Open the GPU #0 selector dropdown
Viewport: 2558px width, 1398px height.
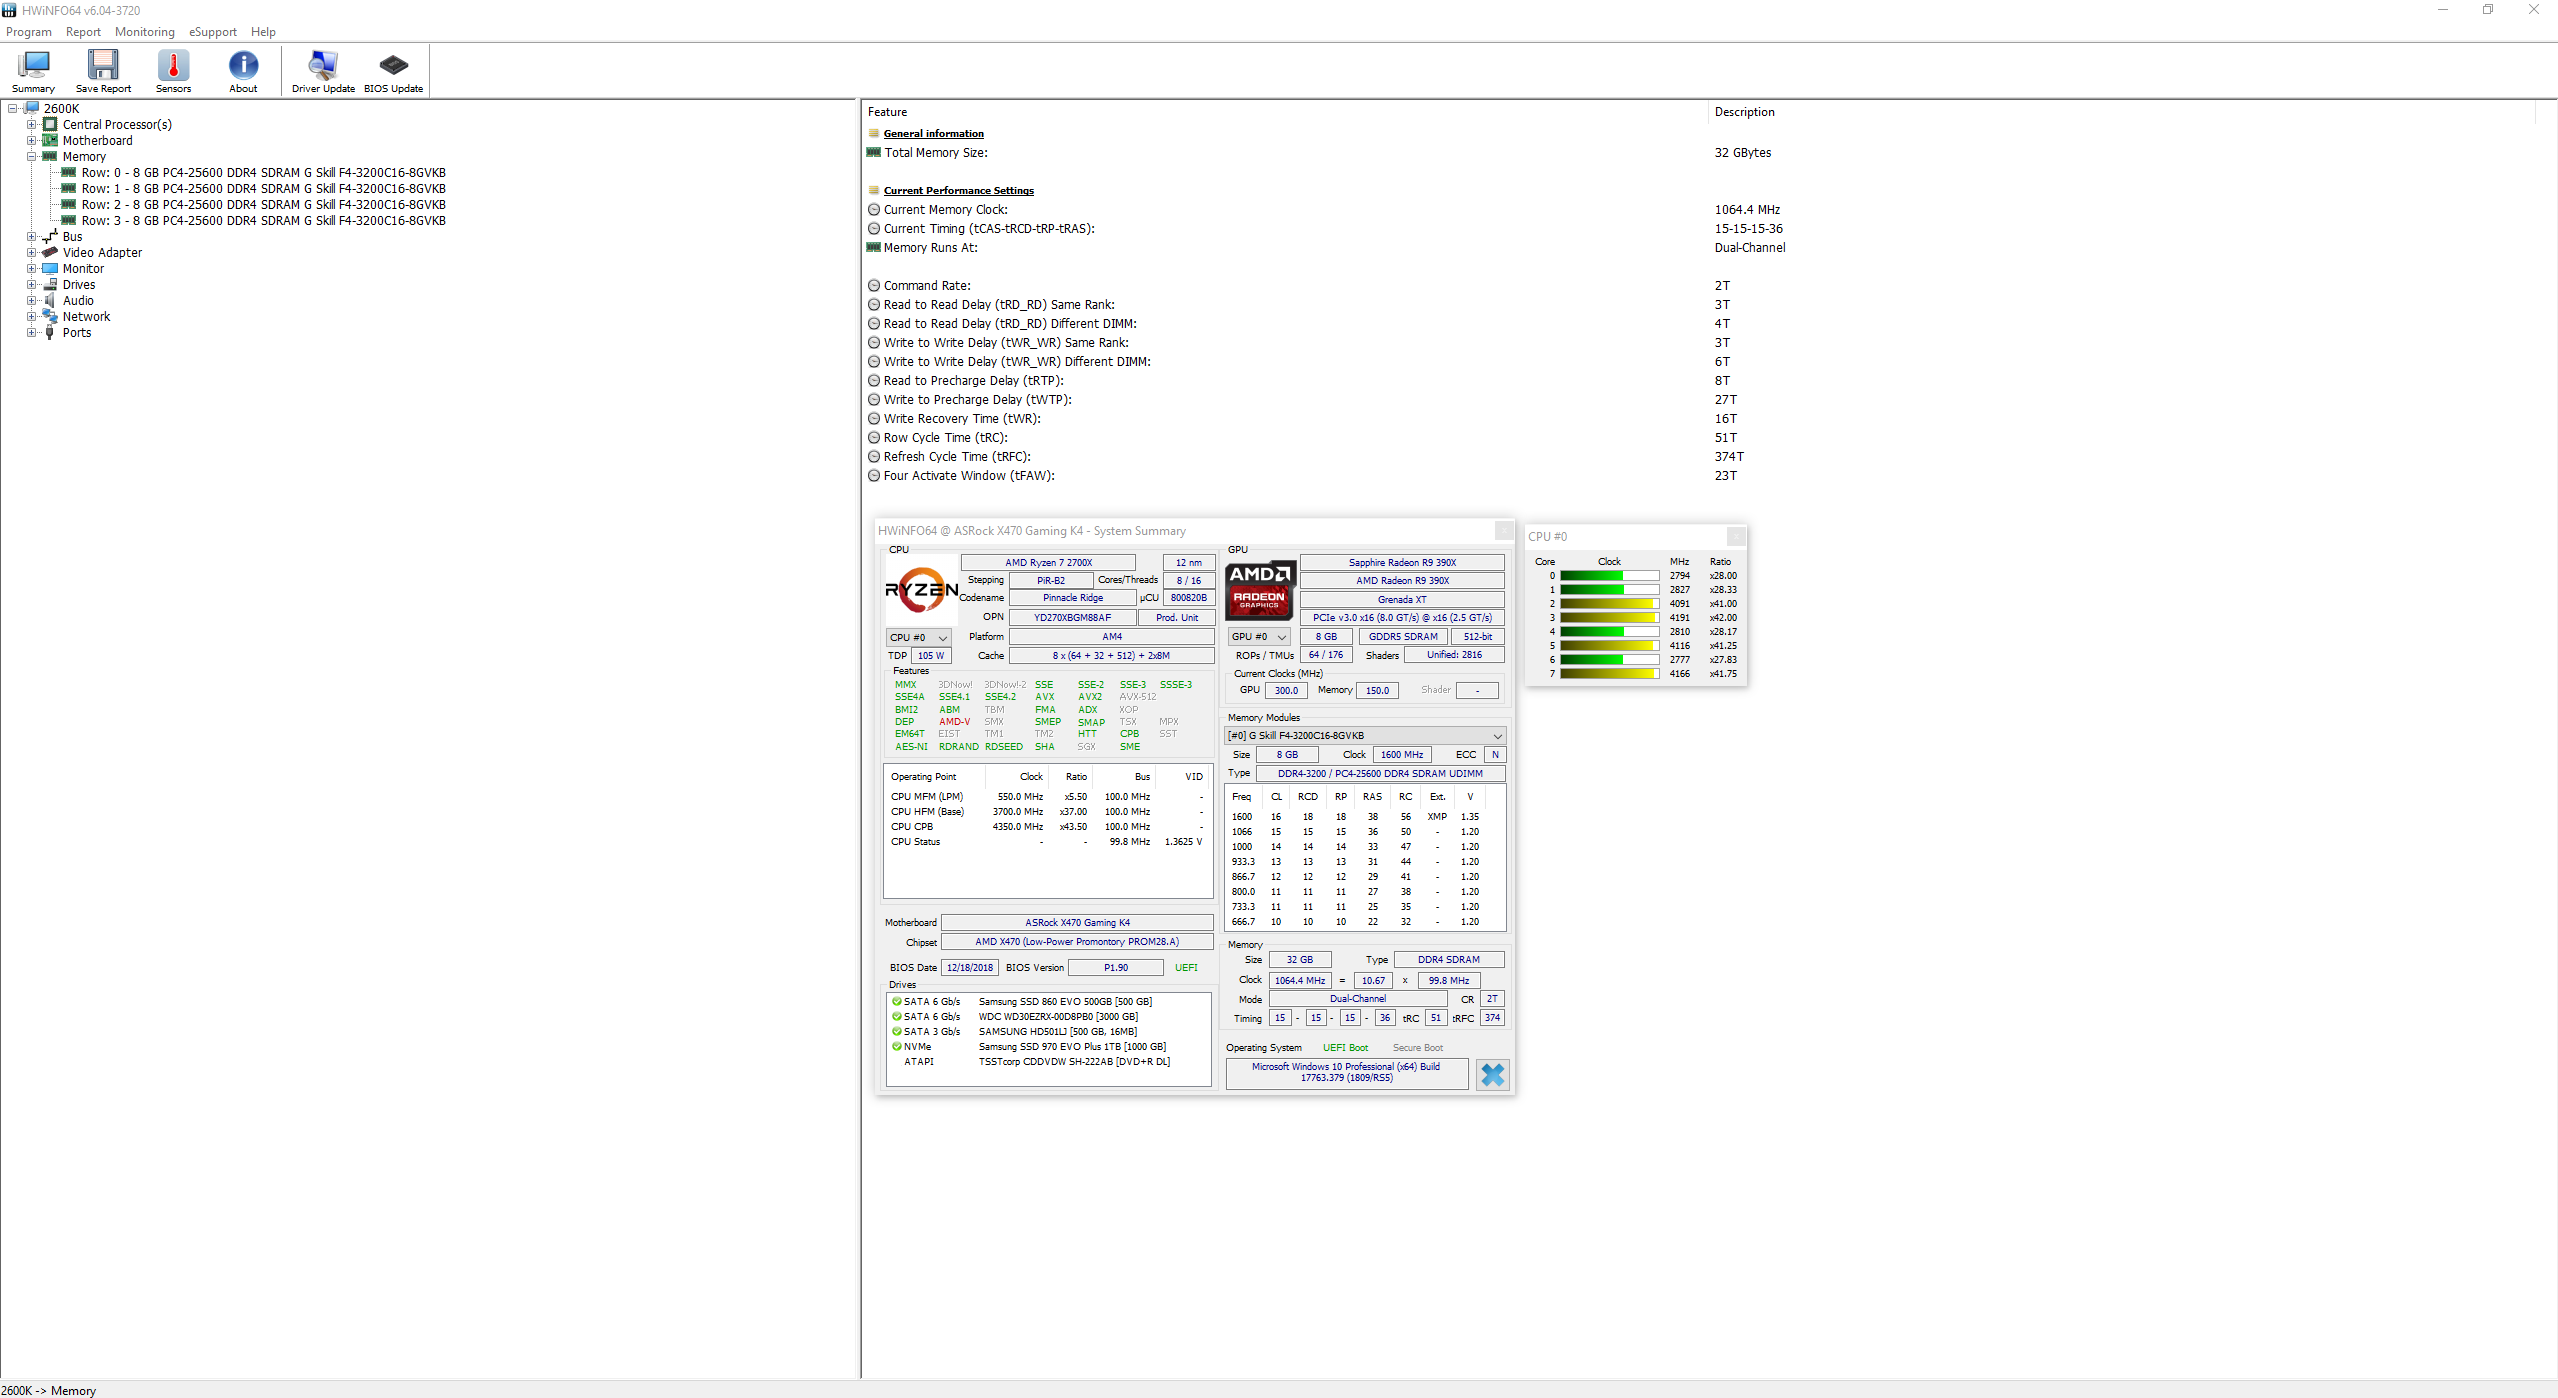point(1258,636)
